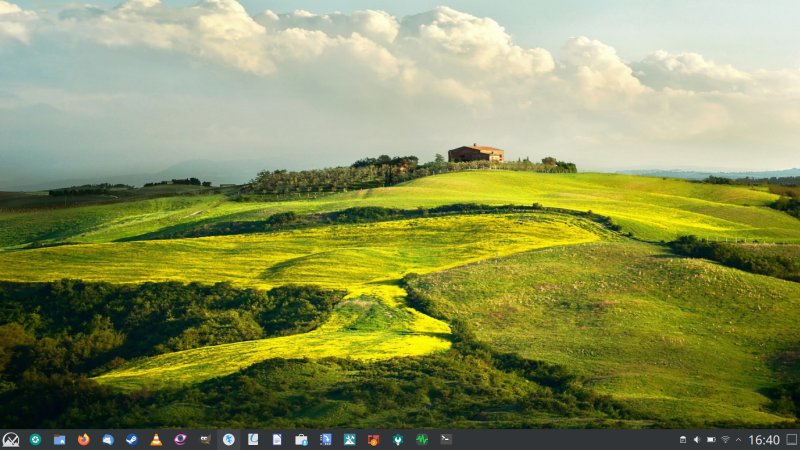Open the green wrench utility icon
Image resolution: width=800 pixels, height=450 pixels.
coord(398,439)
